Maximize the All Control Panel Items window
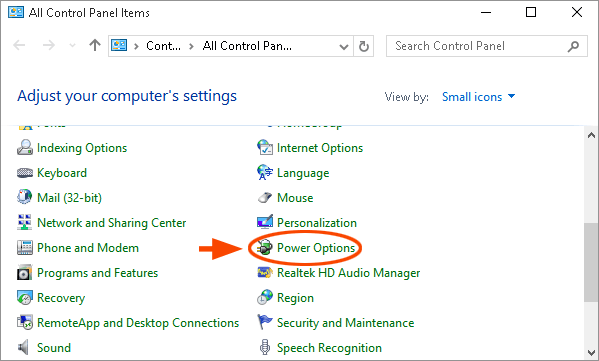This screenshot has height=361, width=599. pos(531,13)
